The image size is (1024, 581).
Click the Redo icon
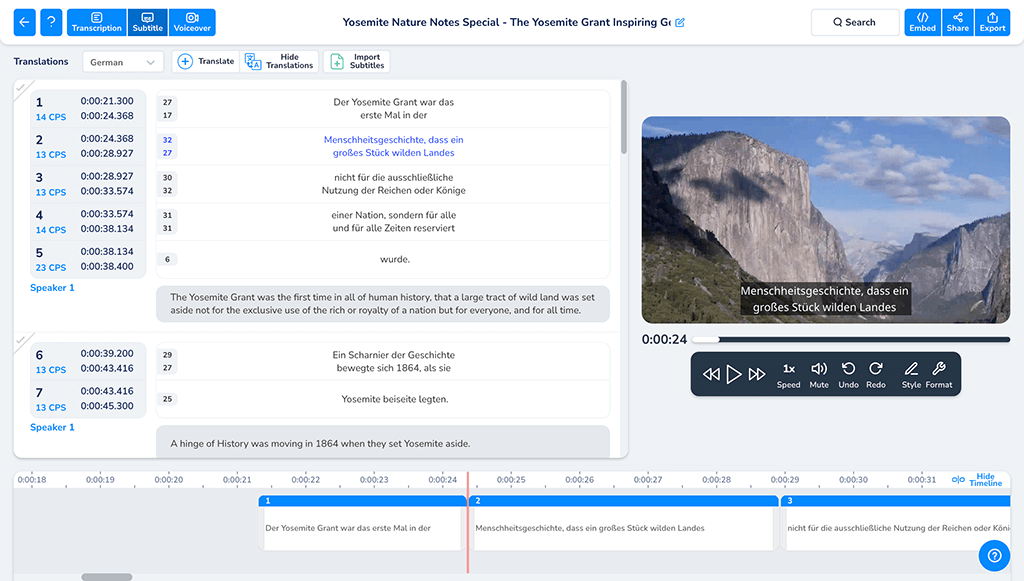point(876,375)
